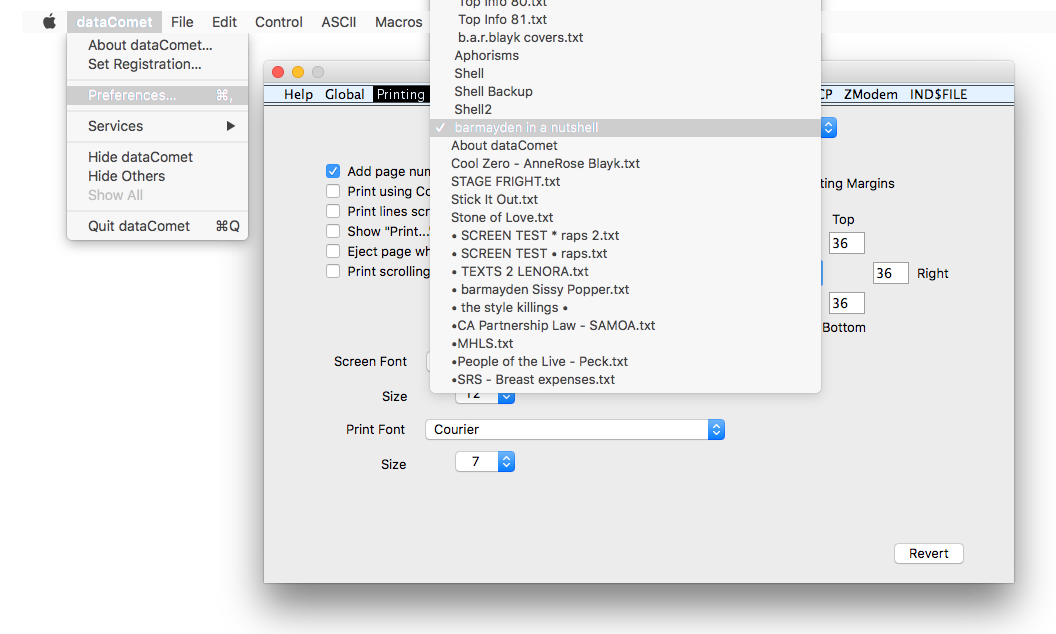Toggle the Show "Print..." checkbox

[x=333, y=231]
